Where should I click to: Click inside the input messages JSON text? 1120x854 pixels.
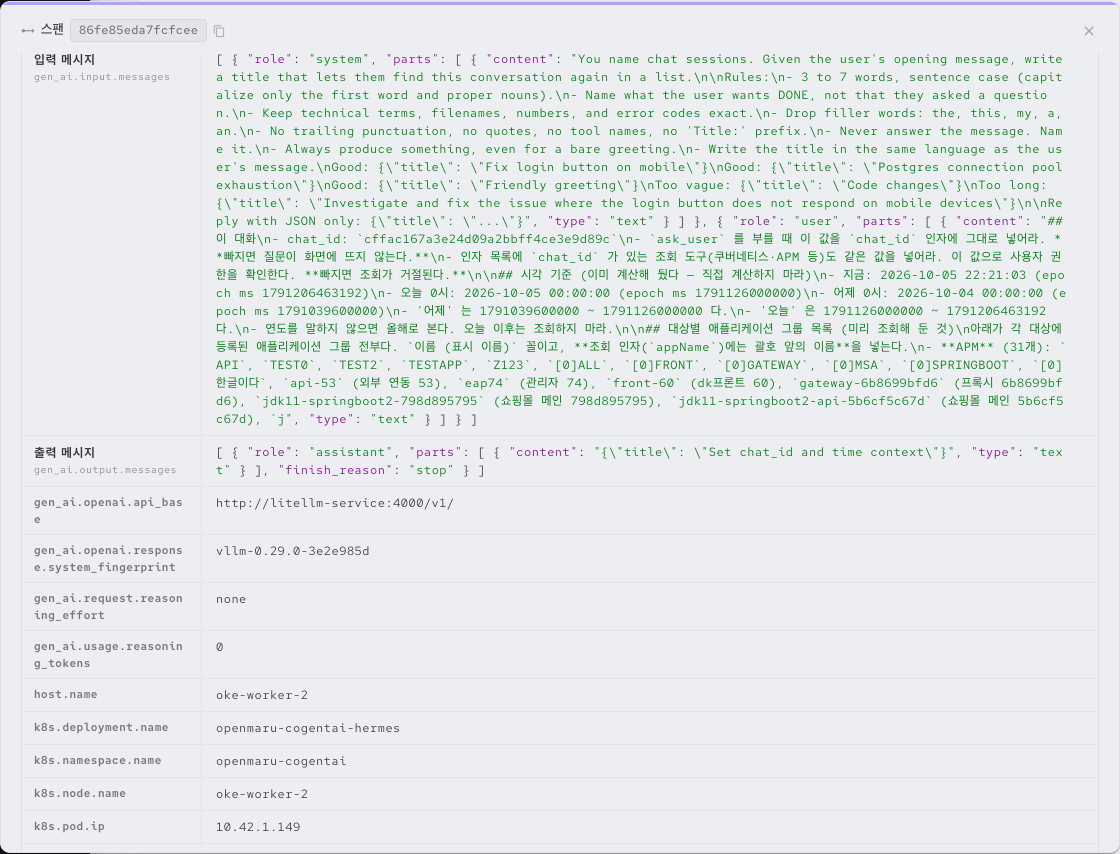[x=639, y=239]
